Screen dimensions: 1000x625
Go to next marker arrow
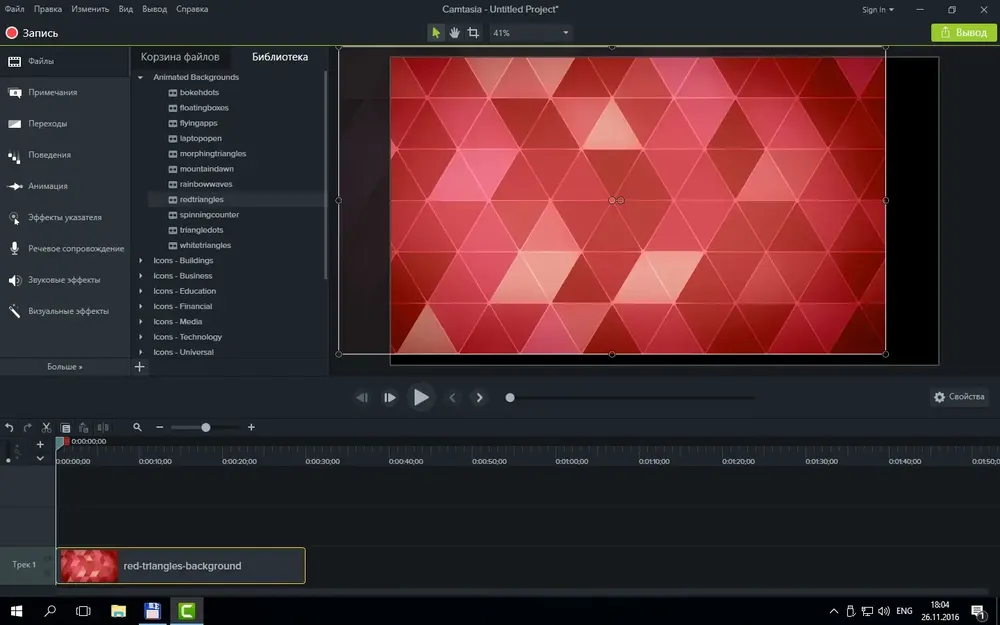click(x=480, y=397)
